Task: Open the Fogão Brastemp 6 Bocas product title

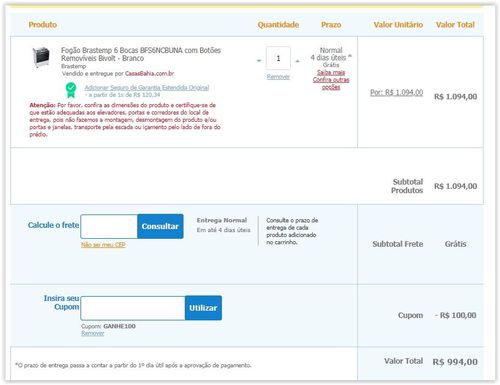Action: tap(141, 54)
